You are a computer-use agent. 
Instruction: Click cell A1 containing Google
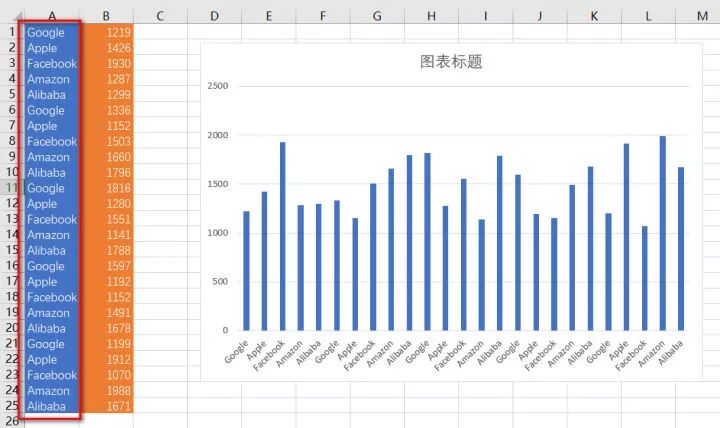pos(52,32)
